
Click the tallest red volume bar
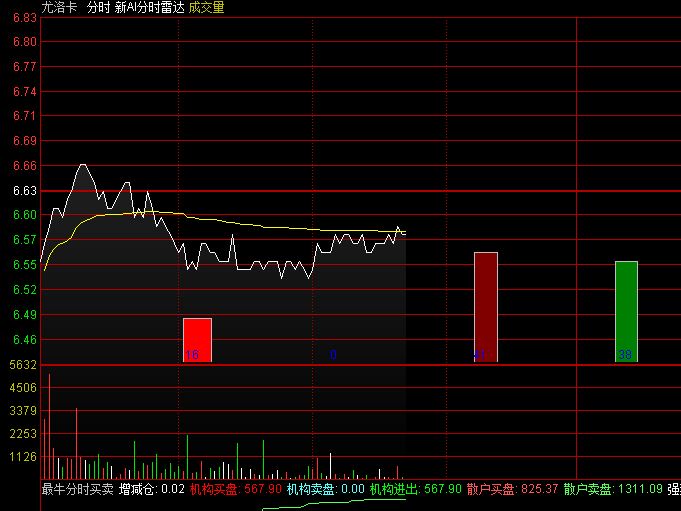[50, 426]
